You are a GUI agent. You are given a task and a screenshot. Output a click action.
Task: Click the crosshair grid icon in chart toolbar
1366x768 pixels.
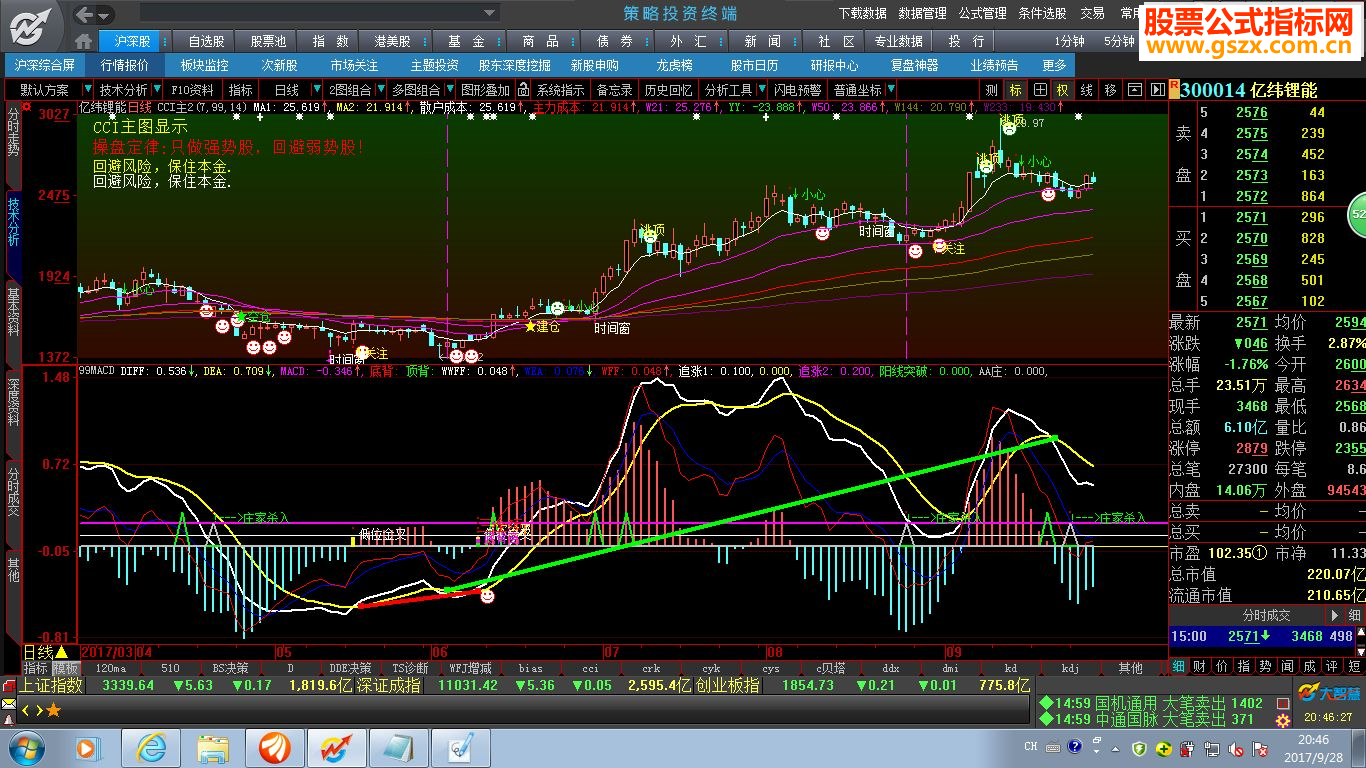(x=1040, y=90)
